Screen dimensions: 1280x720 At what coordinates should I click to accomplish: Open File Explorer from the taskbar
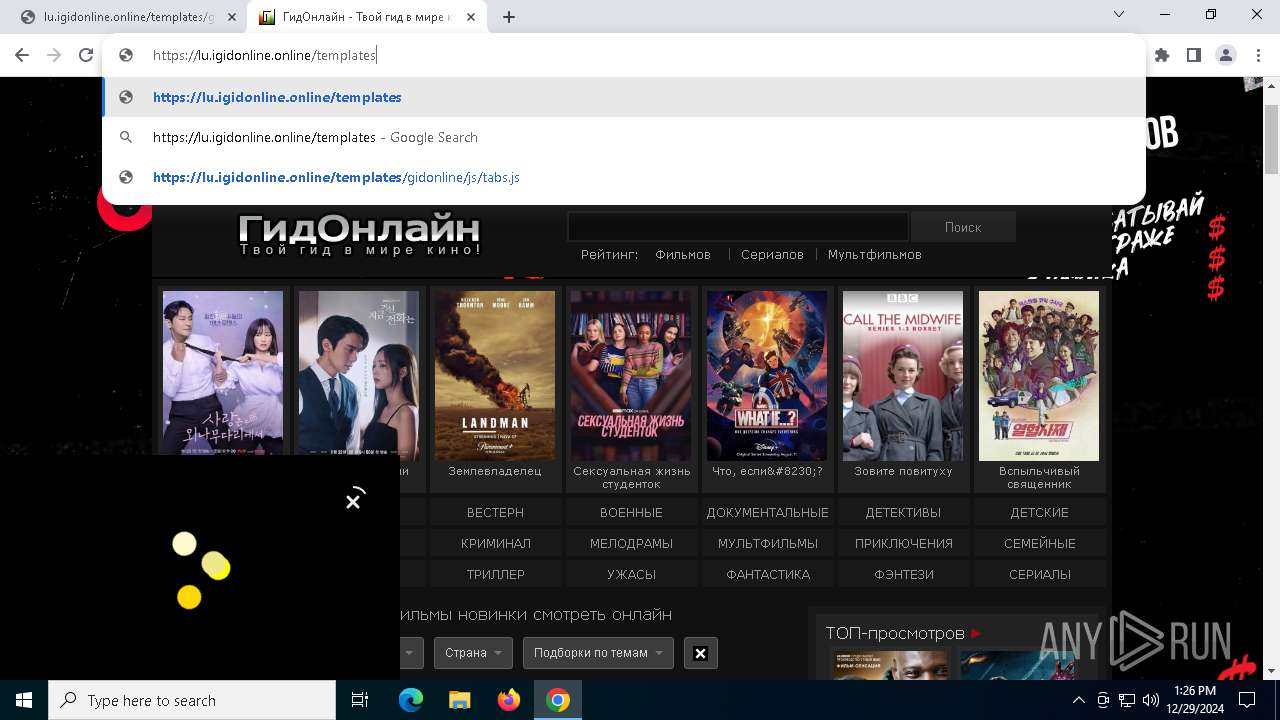click(x=459, y=700)
